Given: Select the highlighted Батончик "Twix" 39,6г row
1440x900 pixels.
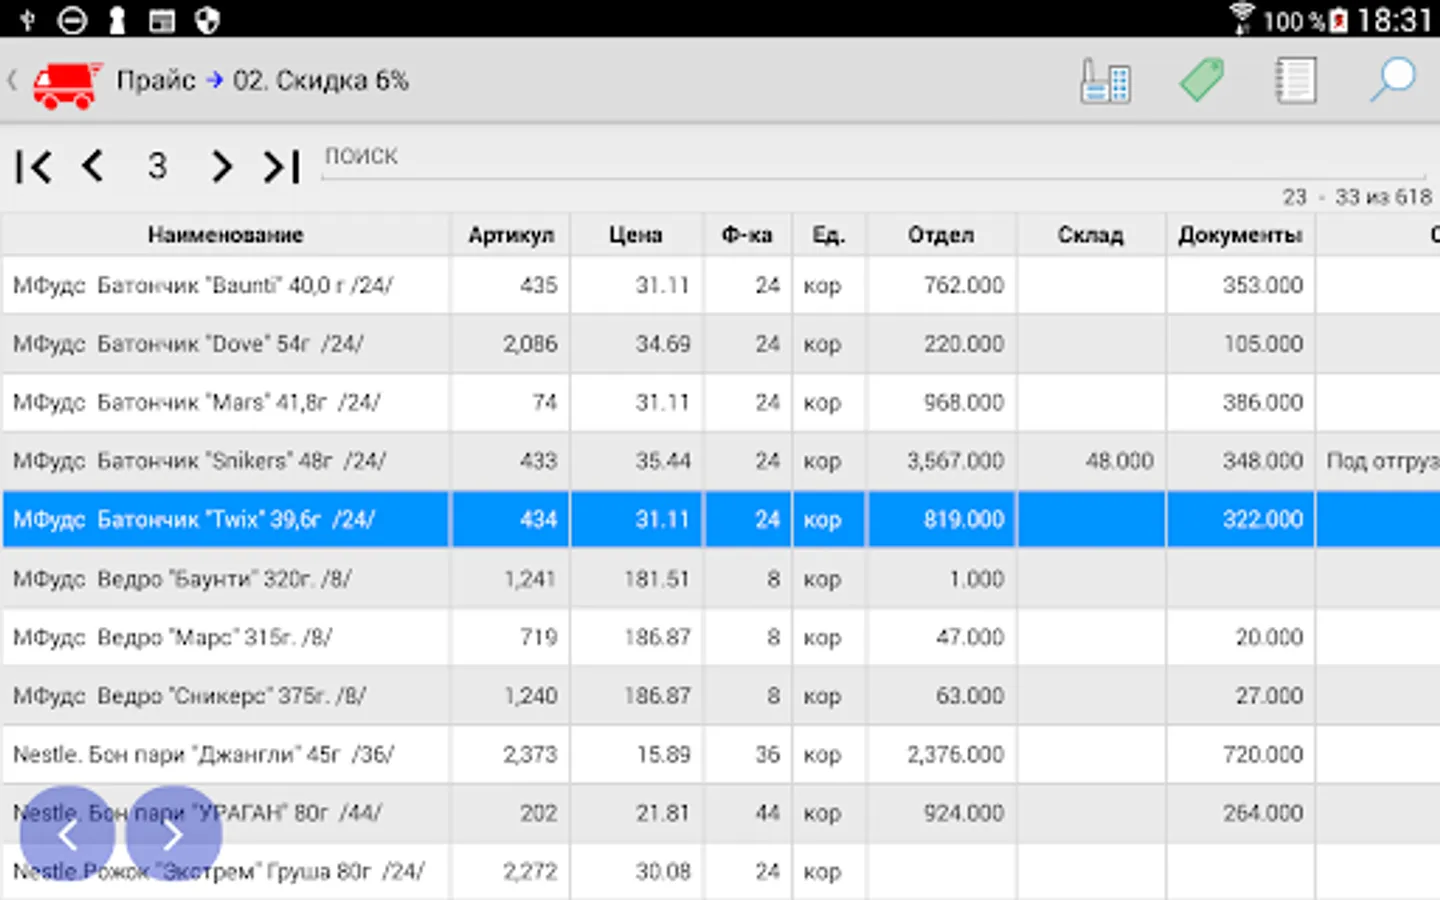Looking at the screenshot, I should (x=720, y=519).
